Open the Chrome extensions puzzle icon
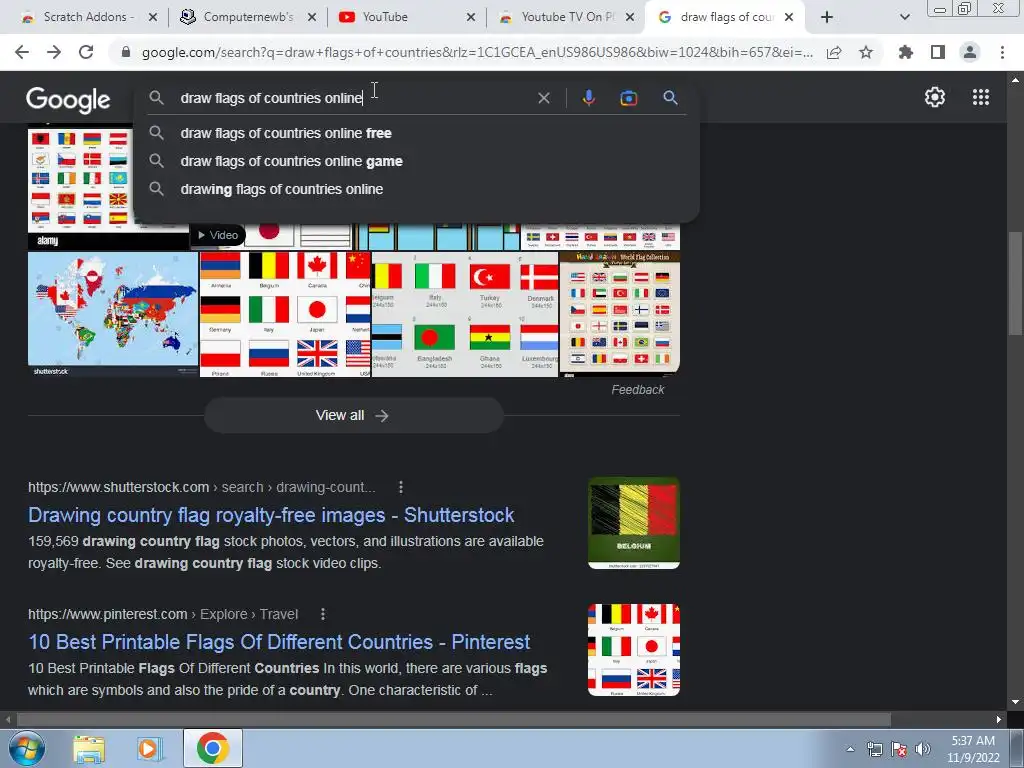1024x768 pixels. [906, 52]
